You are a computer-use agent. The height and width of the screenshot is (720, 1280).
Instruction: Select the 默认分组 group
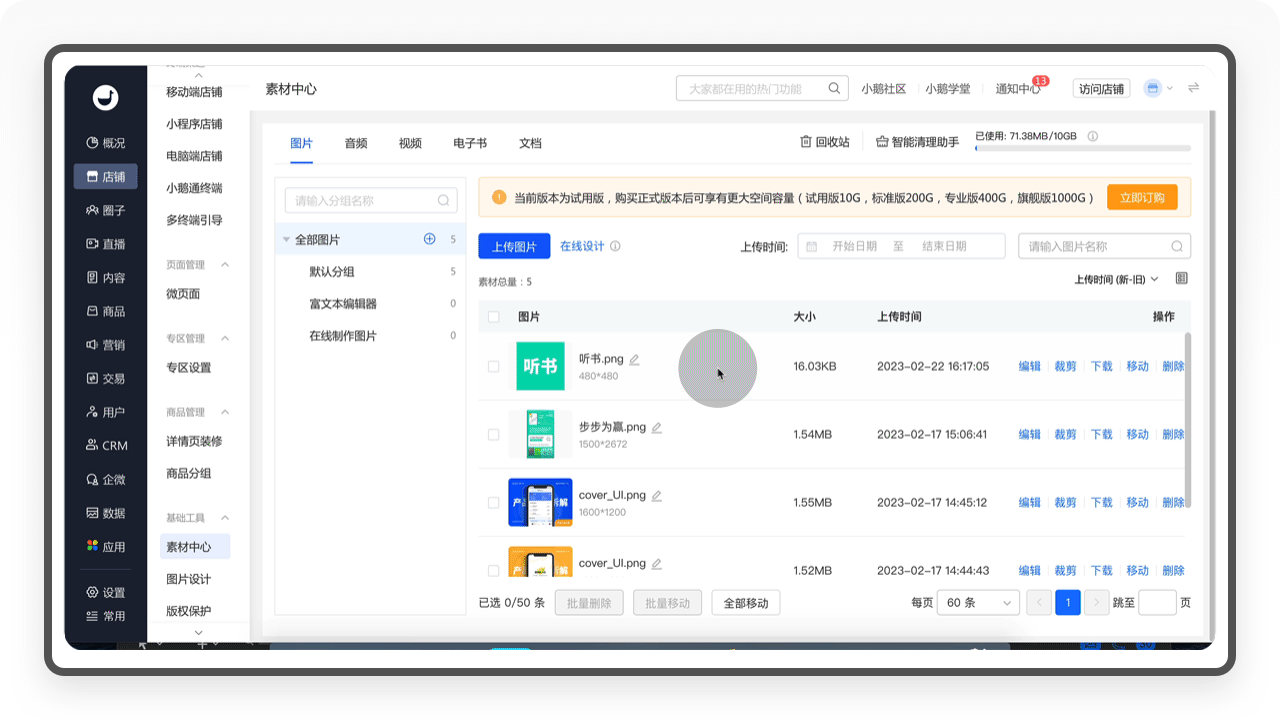[x=332, y=272]
